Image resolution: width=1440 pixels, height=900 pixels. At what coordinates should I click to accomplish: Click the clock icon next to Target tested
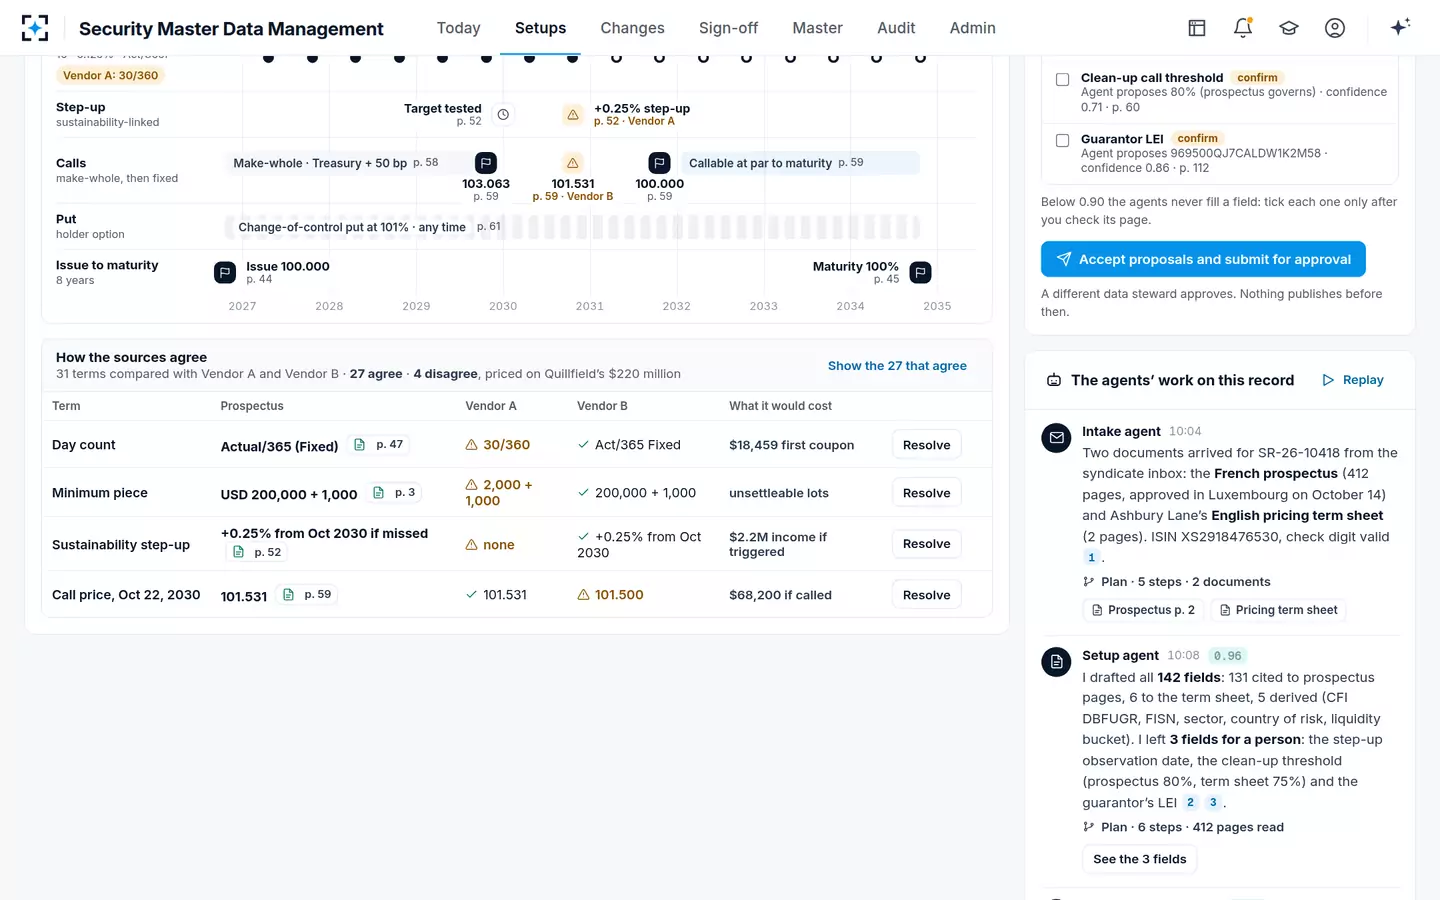tap(504, 115)
